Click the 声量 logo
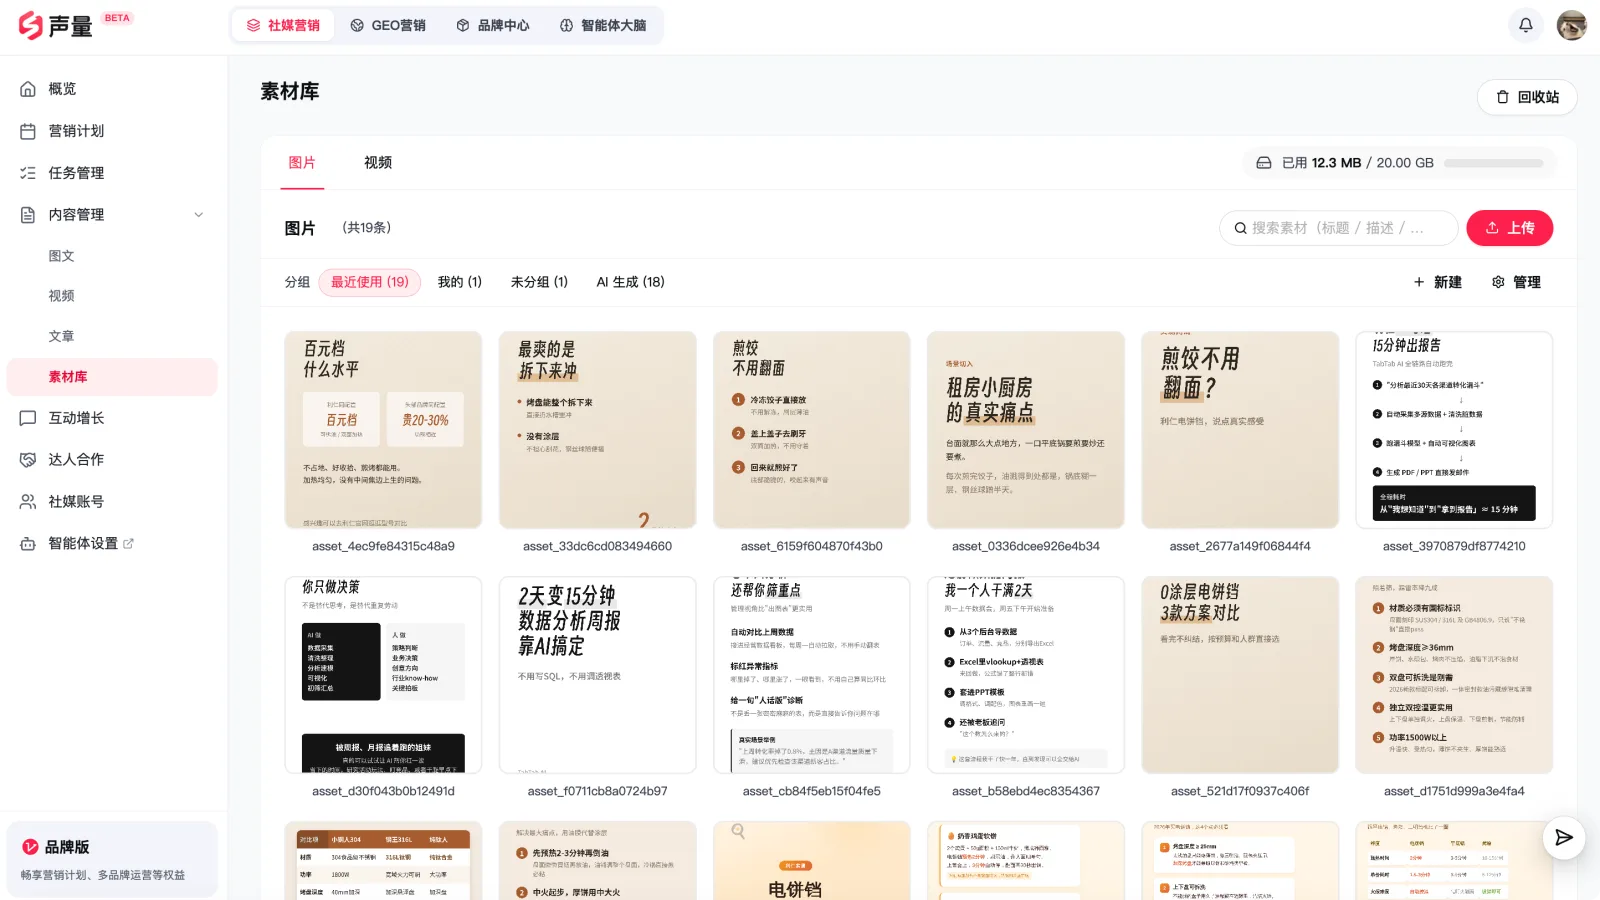This screenshot has height=900, width=1600. tap(56, 25)
